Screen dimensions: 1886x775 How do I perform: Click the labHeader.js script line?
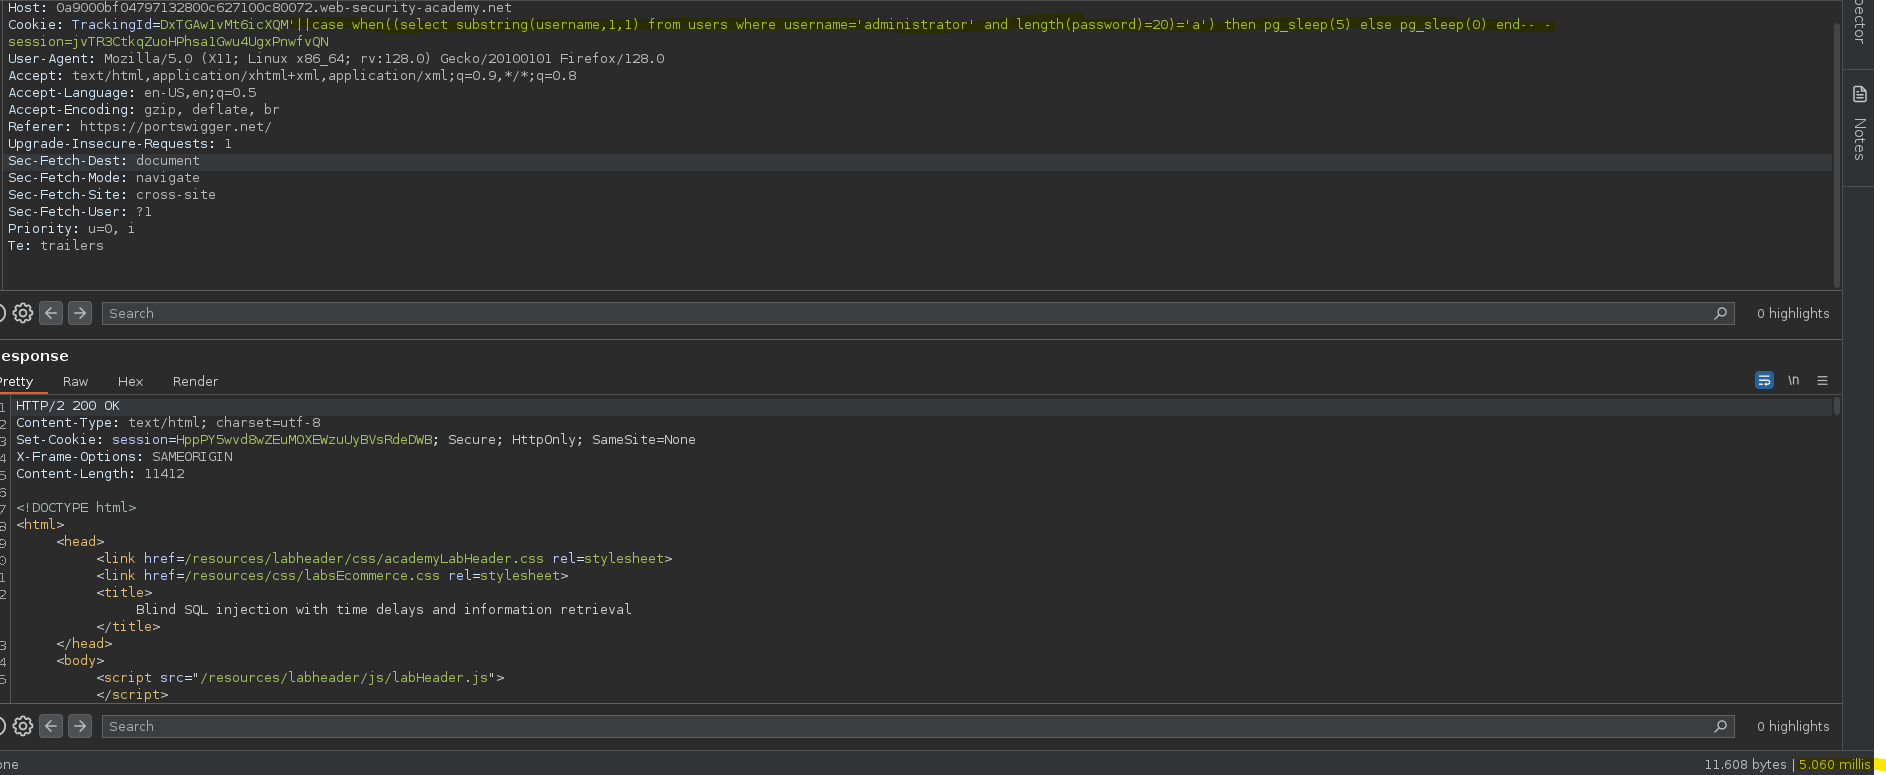[x=300, y=677]
